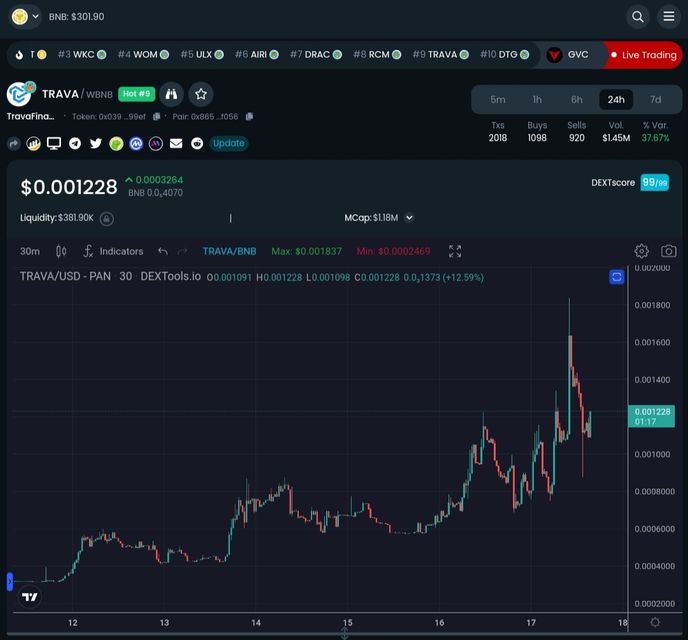Open the chart-bars explorer icon
Image resolution: width=688 pixels, height=640 pixels.
tap(33, 143)
